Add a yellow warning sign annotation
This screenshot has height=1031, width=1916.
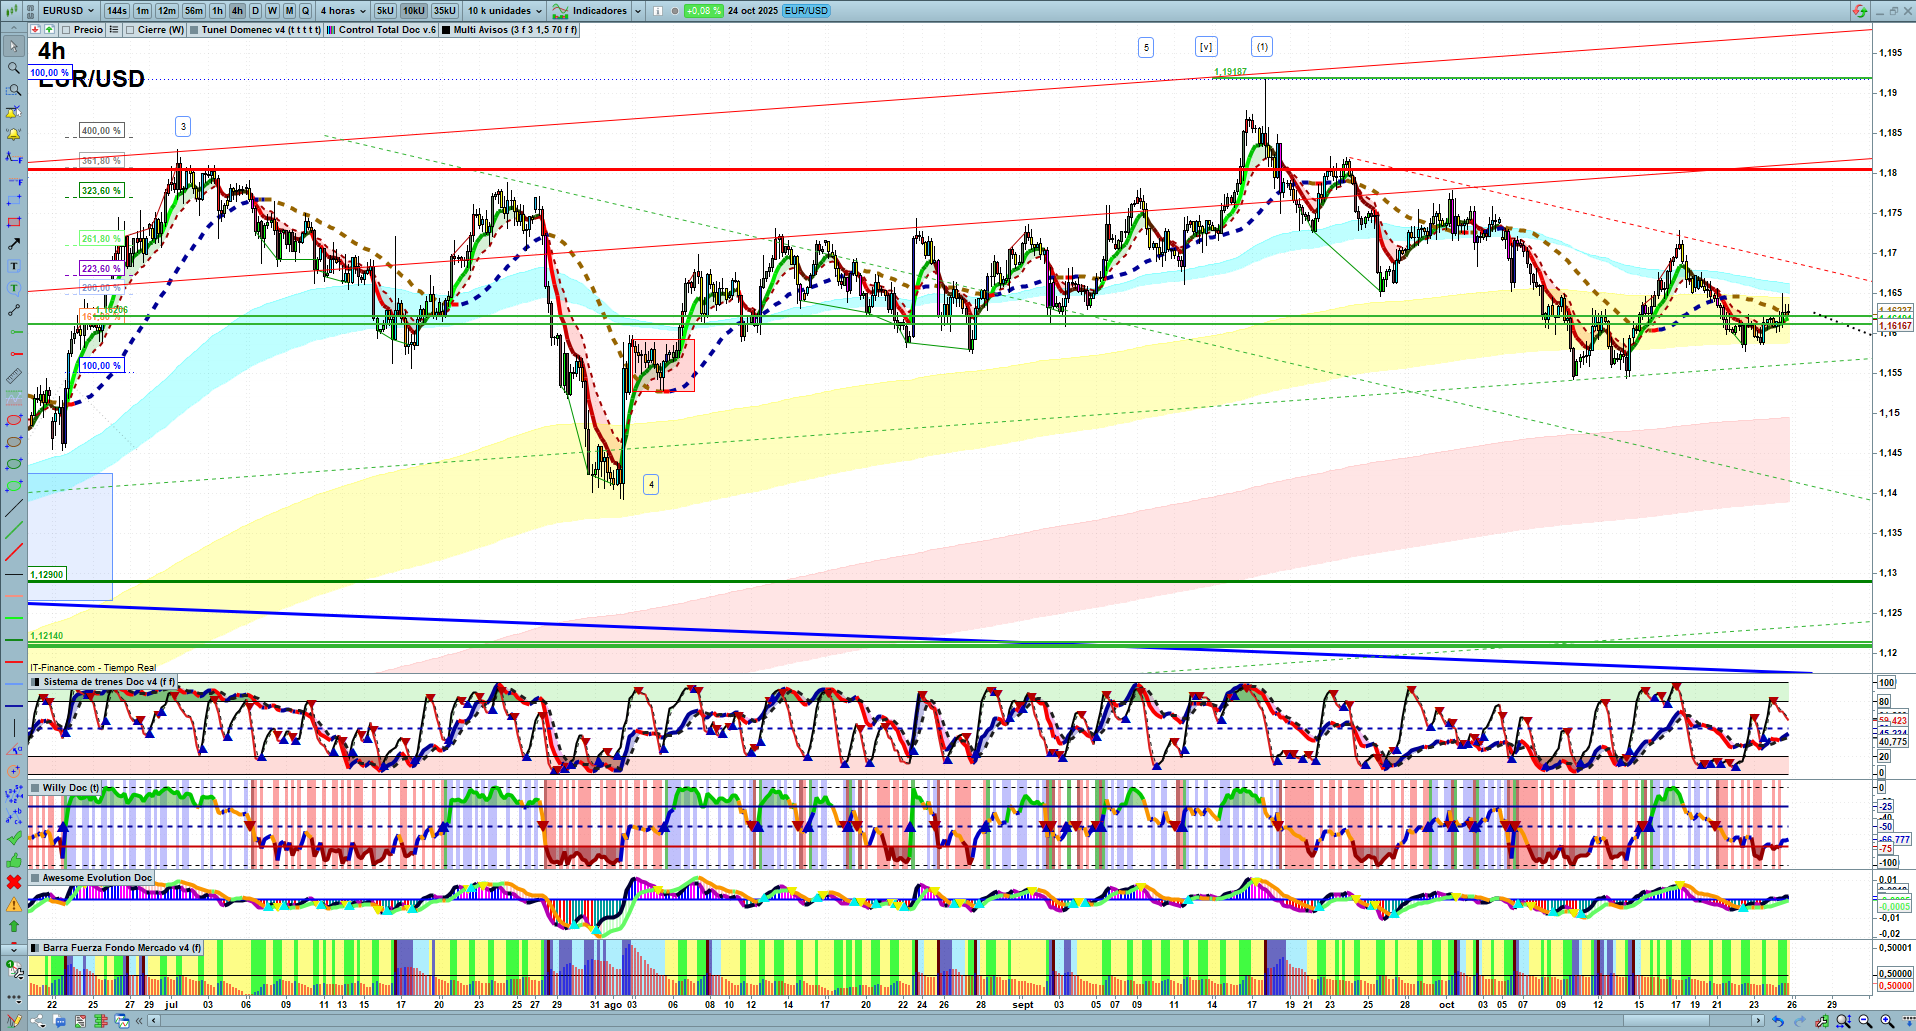click(14, 904)
